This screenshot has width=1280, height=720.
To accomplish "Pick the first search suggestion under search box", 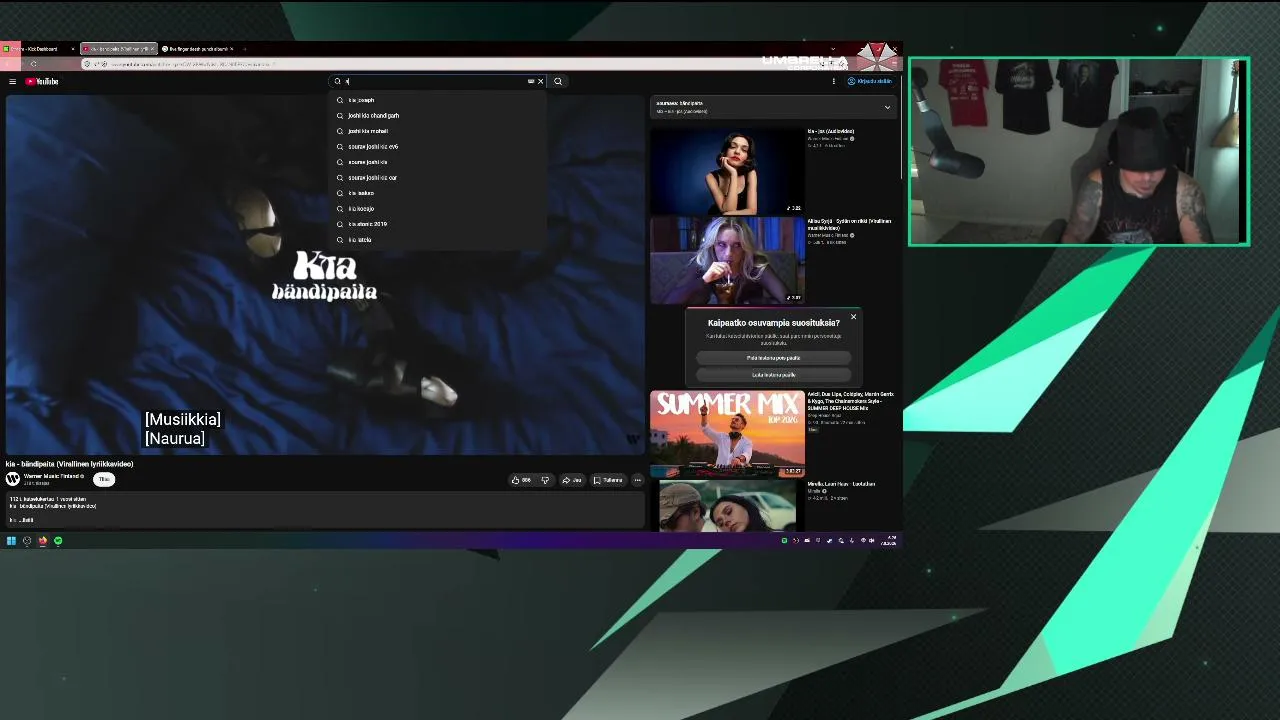I will click(x=438, y=100).
